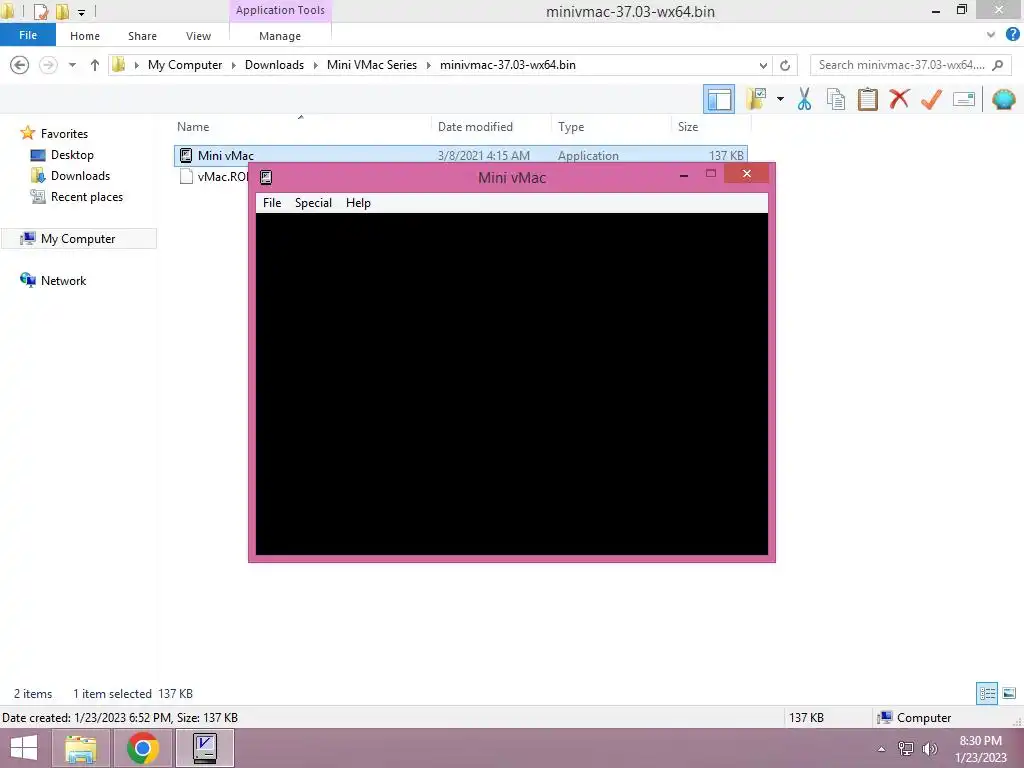Click My Computer in the address bar
The image size is (1024, 768).
coord(185,65)
